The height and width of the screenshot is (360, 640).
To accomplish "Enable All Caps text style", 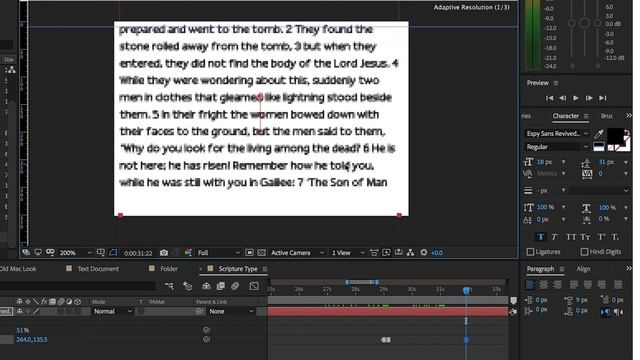I will [x=571, y=237].
